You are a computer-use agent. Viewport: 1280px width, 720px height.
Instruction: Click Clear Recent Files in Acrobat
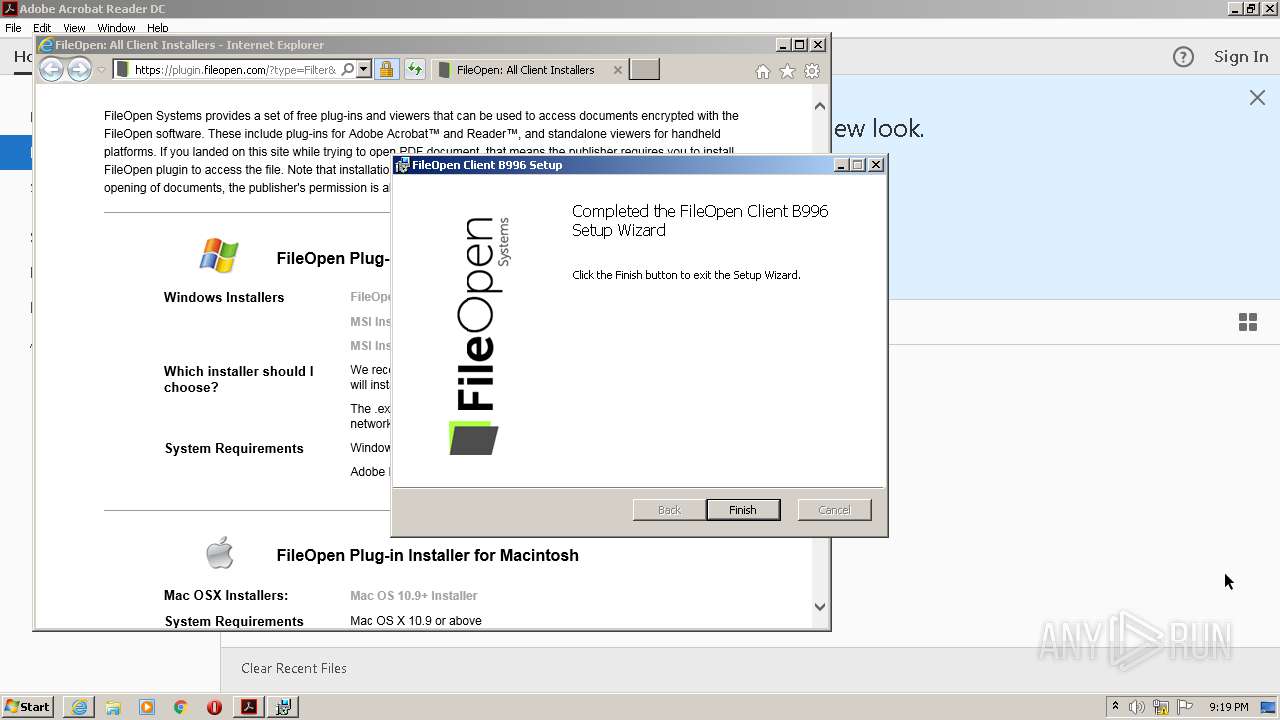click(x=294, y=668)
